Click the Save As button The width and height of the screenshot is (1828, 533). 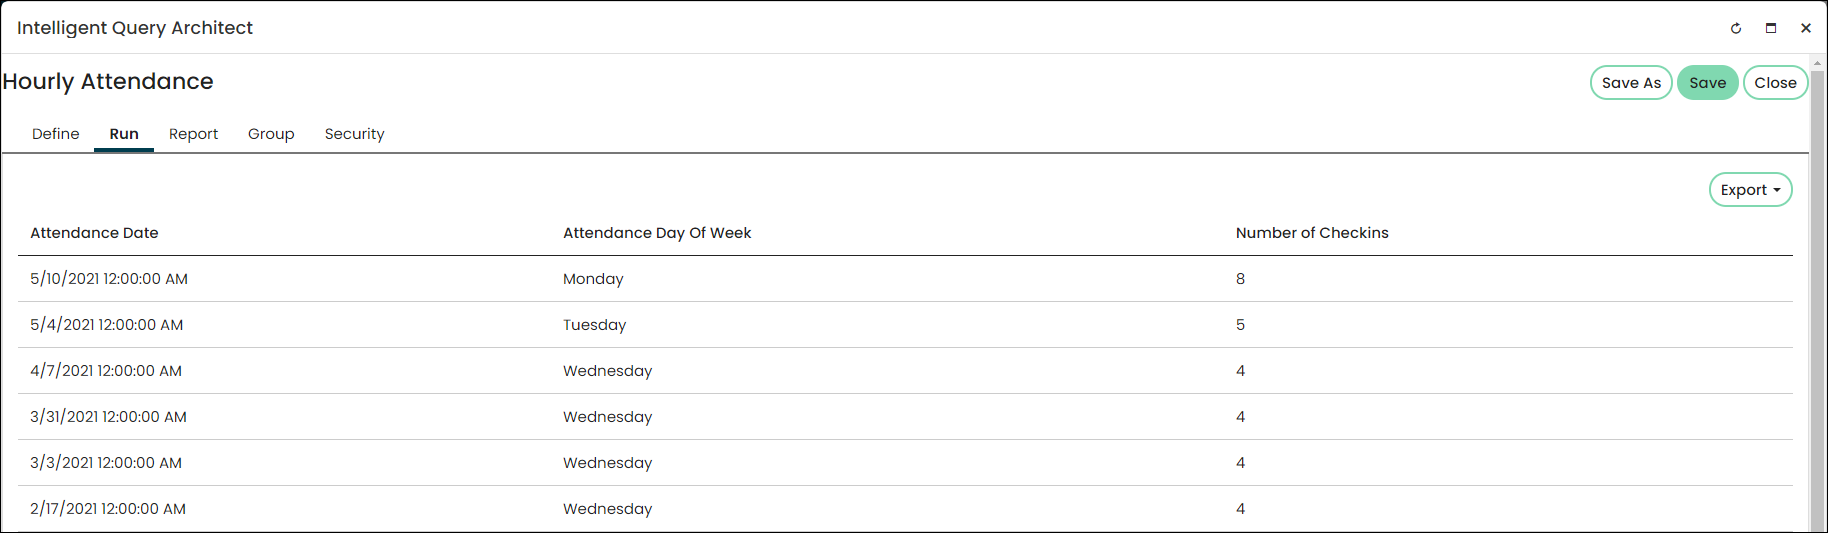click(1631, 83)
